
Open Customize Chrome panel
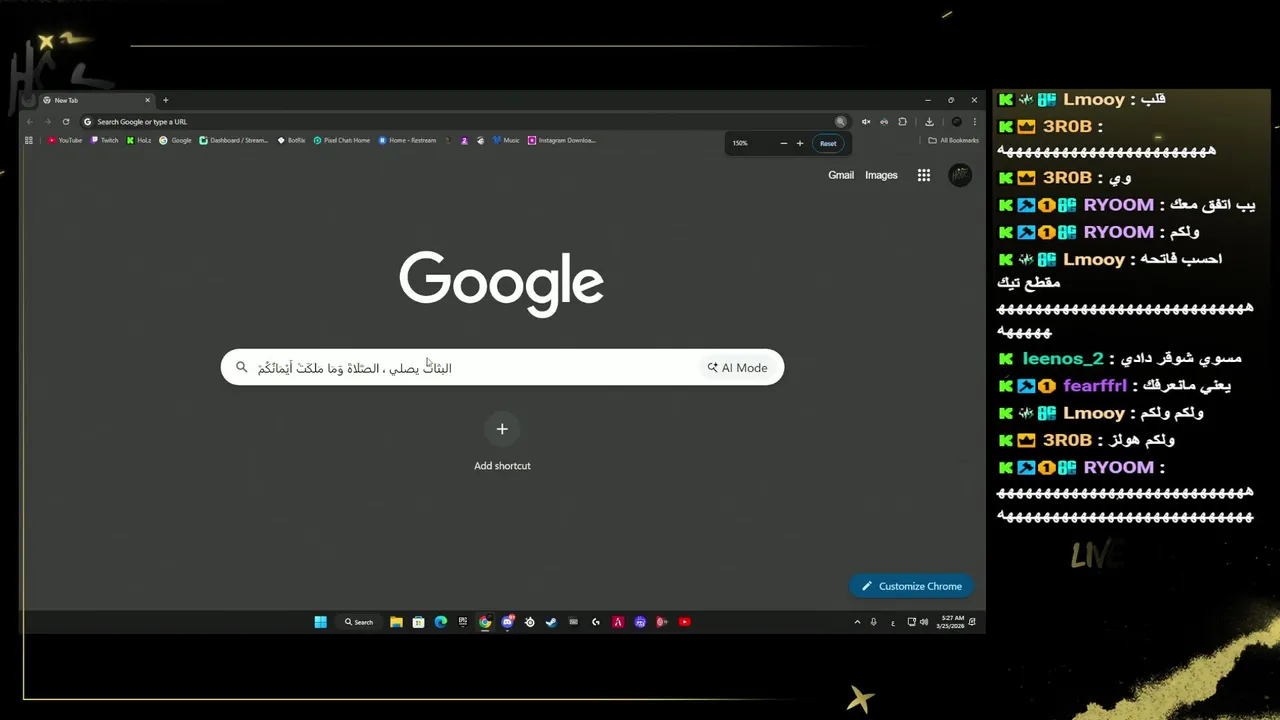click(911, 586)
